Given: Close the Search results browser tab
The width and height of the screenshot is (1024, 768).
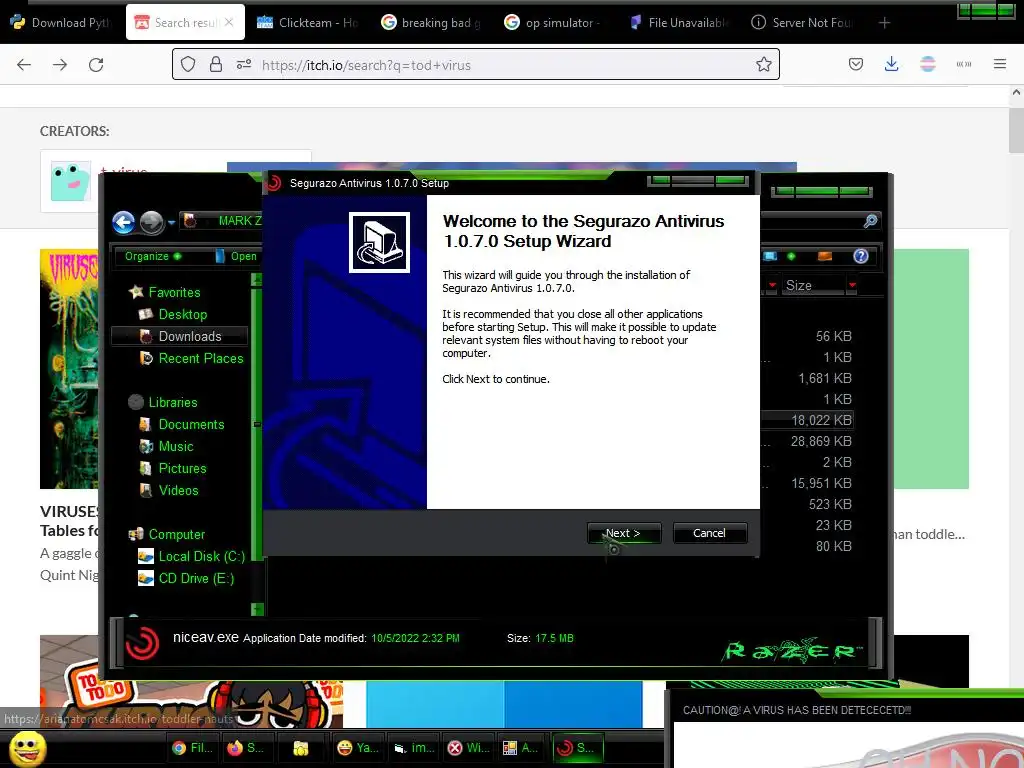Looking at the screenshot, I should 229,22.
